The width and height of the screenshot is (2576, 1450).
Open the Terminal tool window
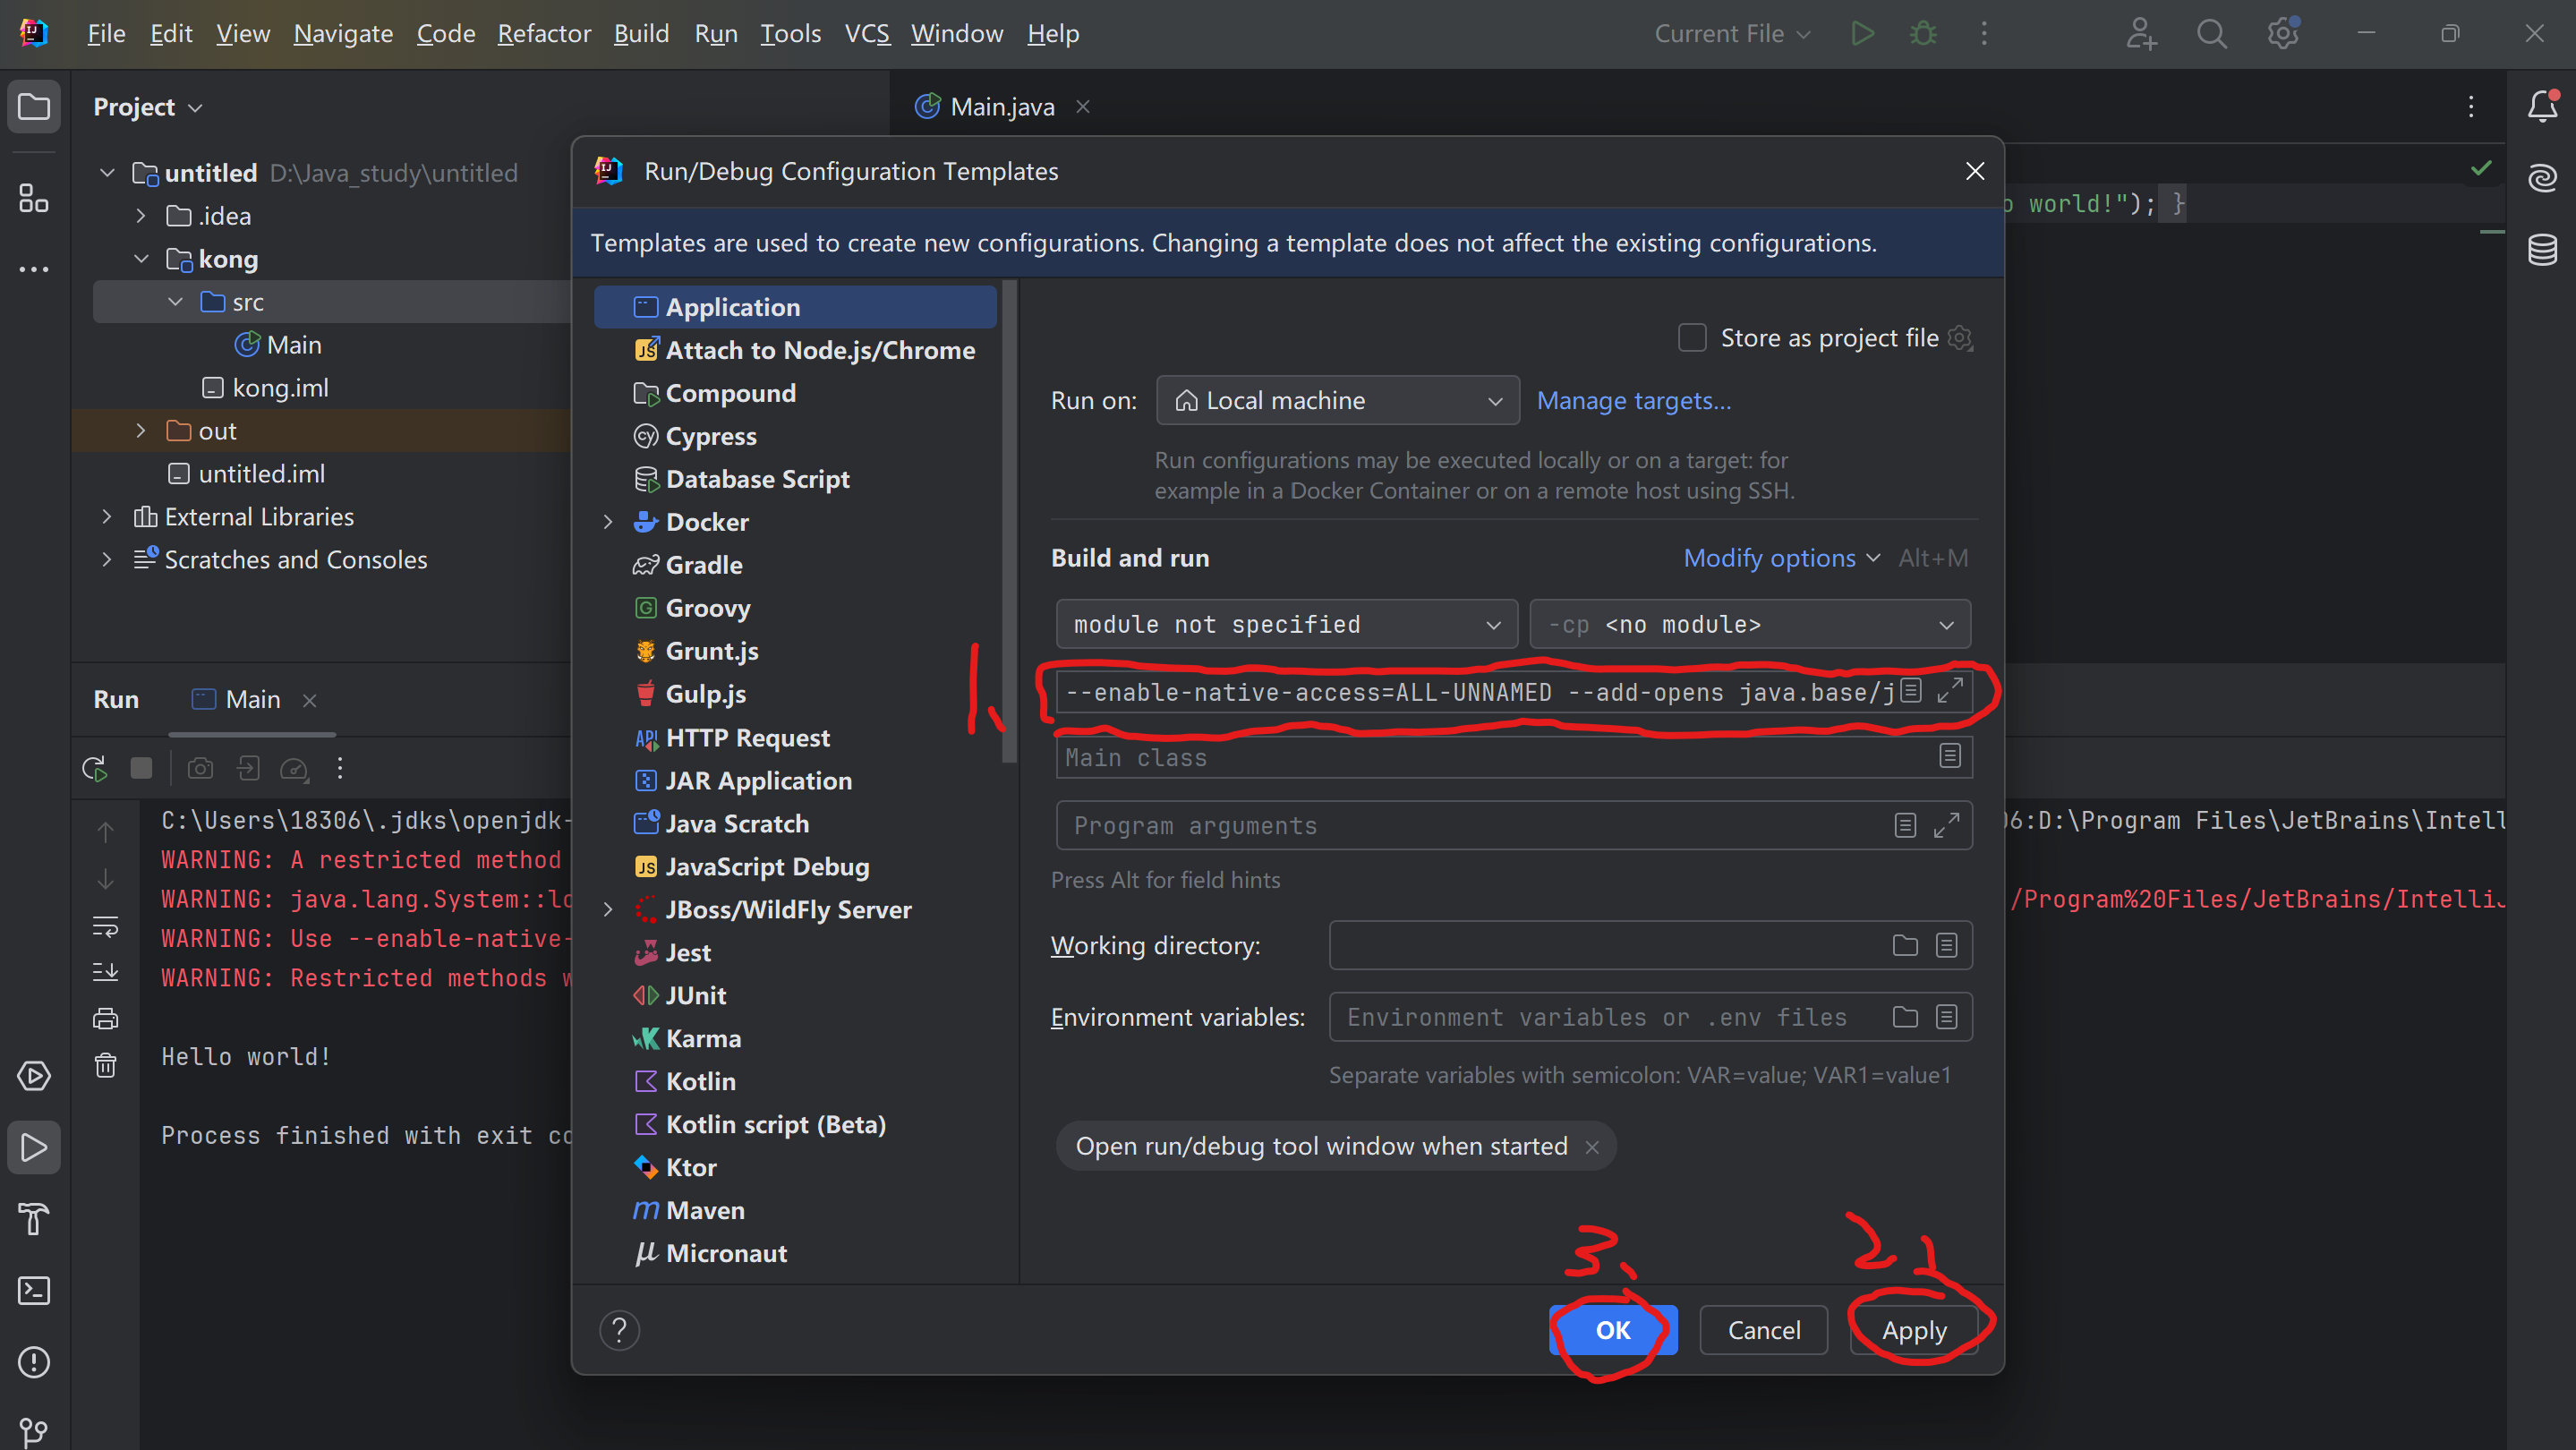[x=34, y=1290]
